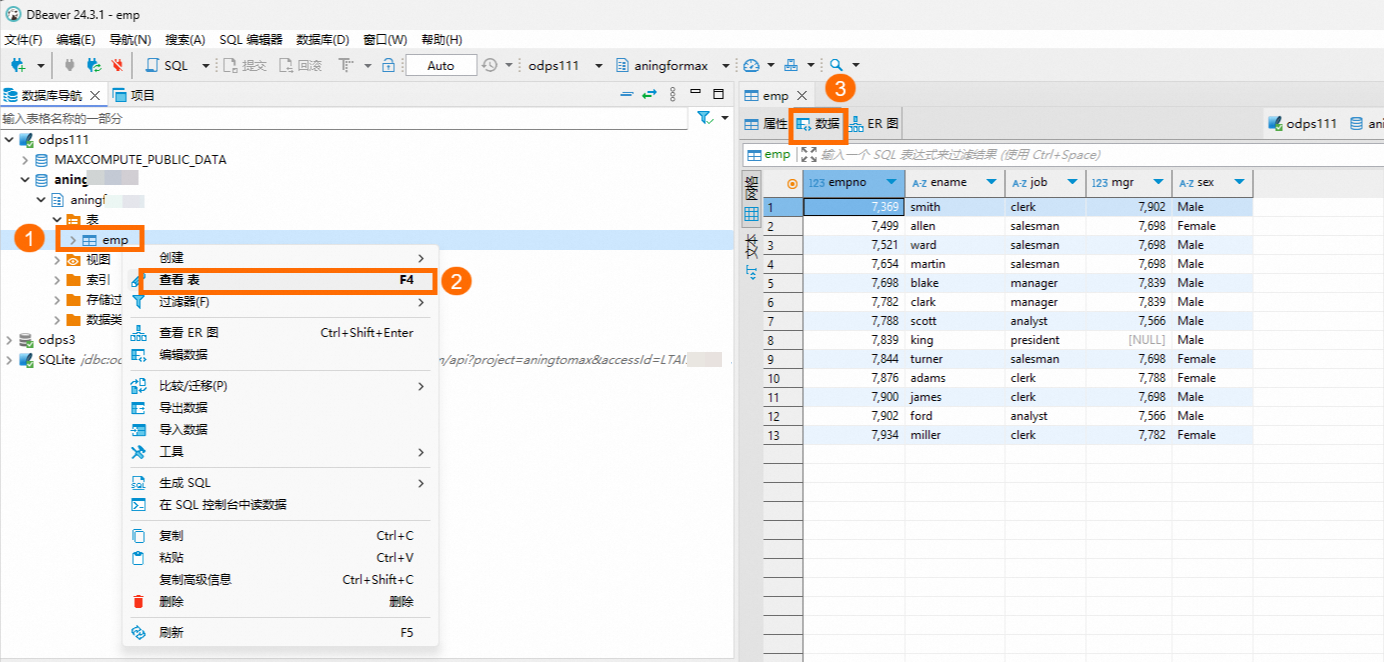Click the magnifier search icon in toolbar
The width and height of the screenshot is (1384, 662).
837,65
